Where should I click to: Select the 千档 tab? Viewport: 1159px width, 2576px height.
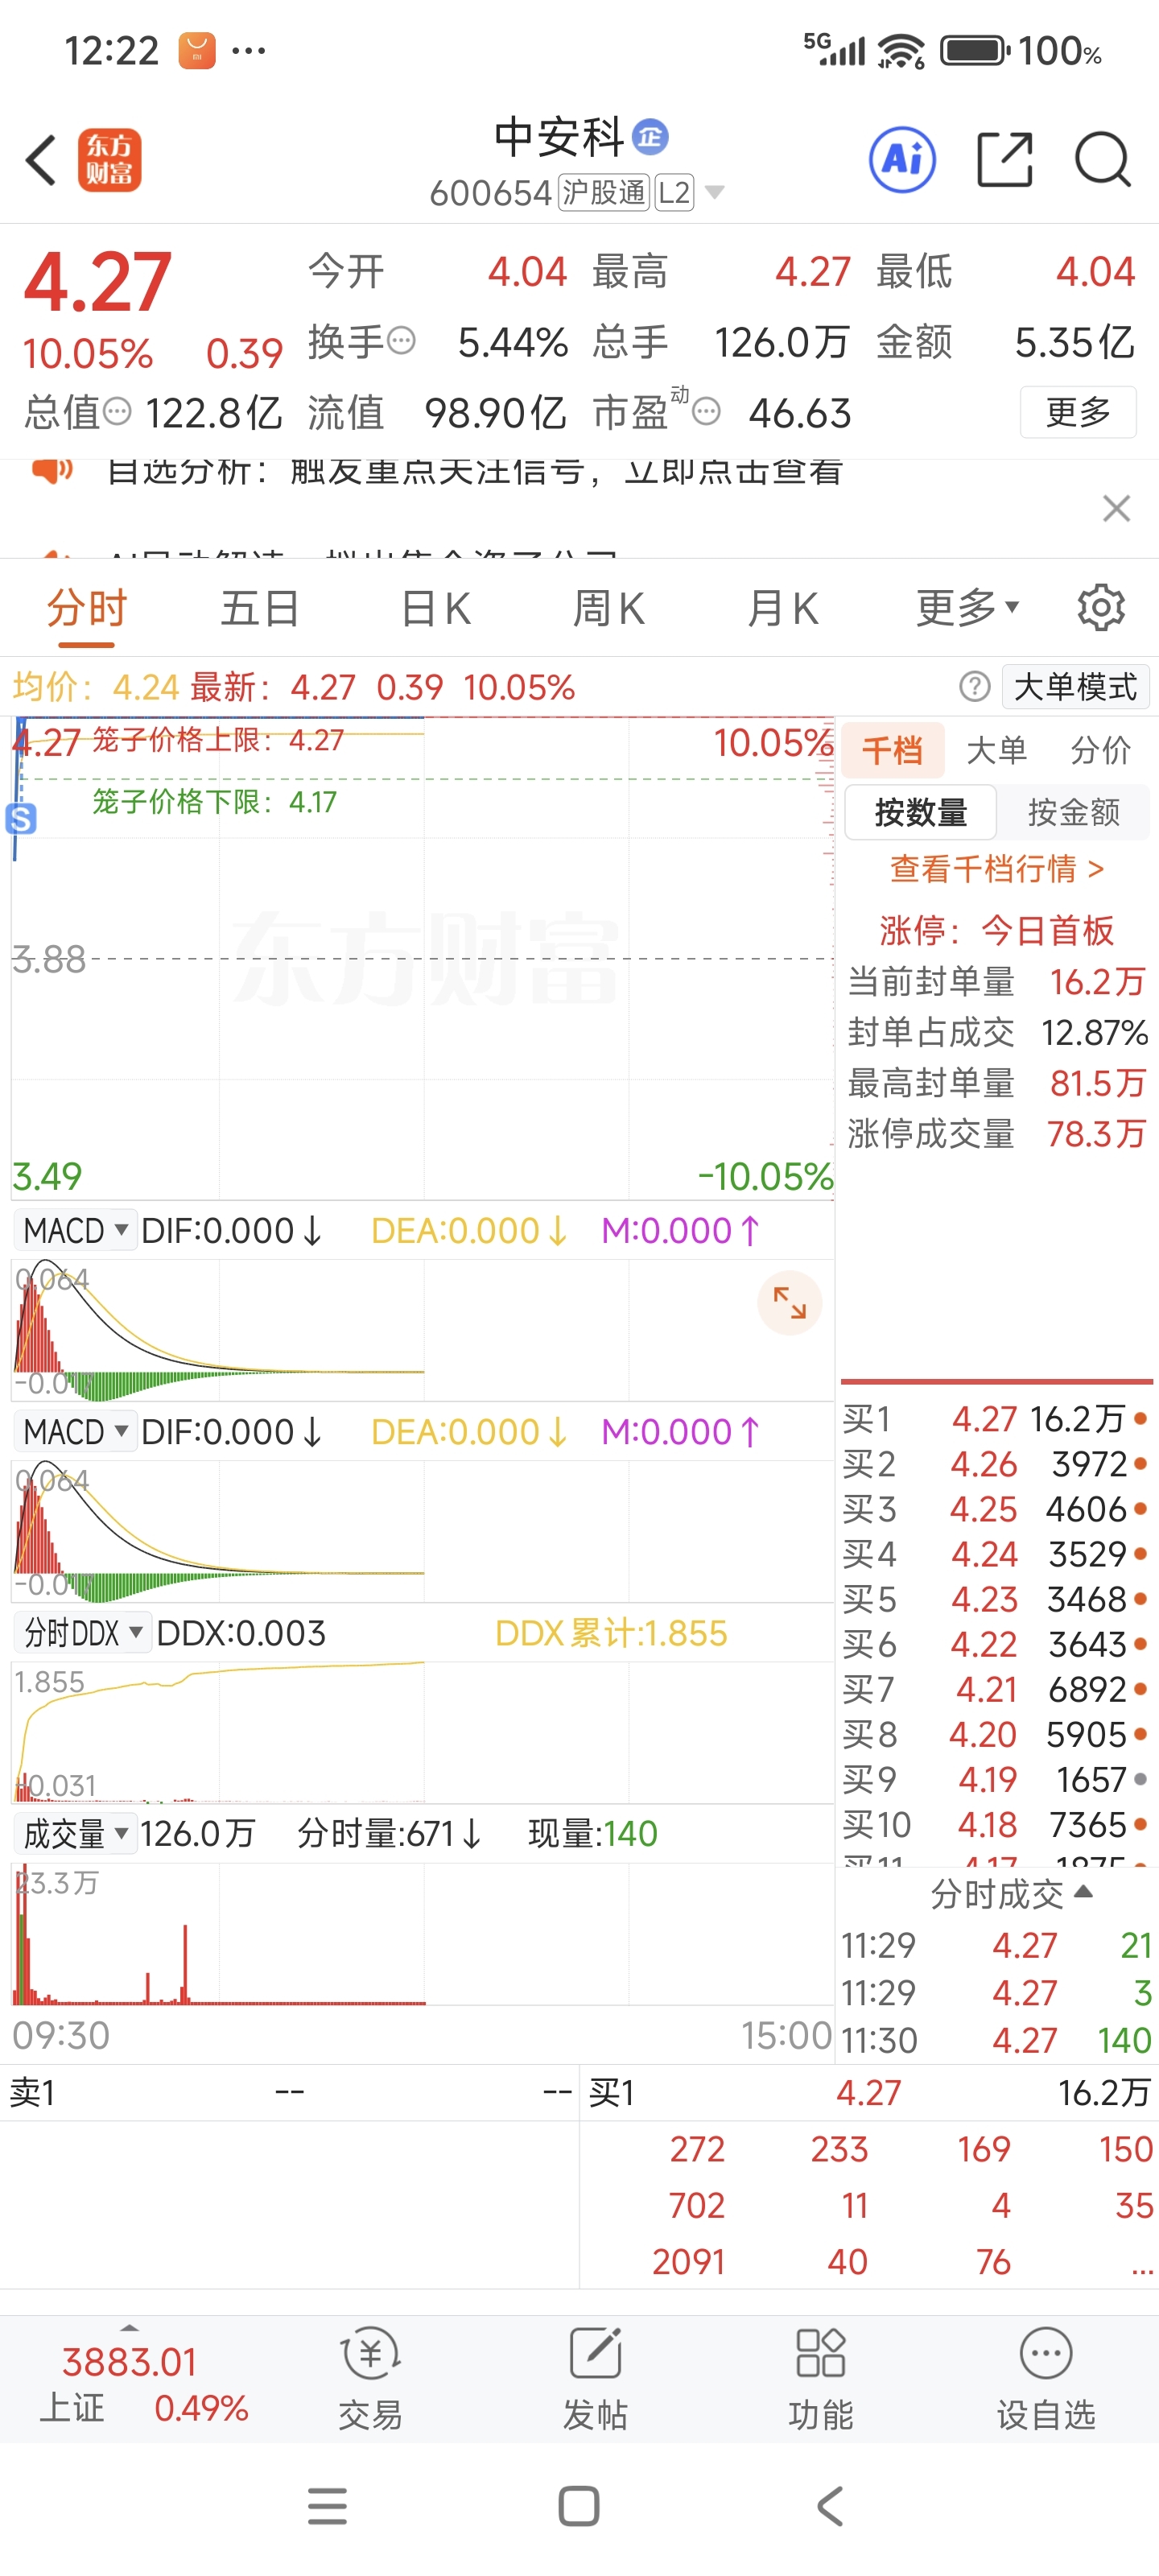(x=893, y=750)
